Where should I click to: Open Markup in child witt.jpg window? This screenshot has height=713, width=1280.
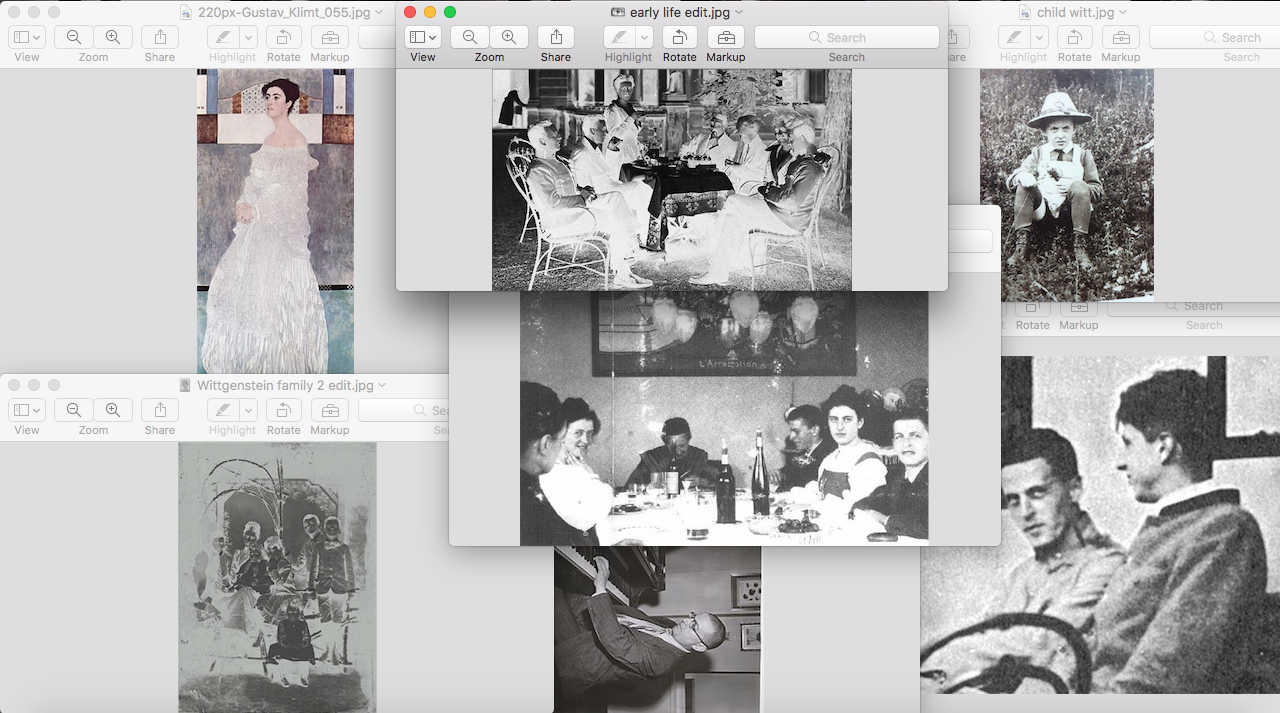coord(1121,37)
